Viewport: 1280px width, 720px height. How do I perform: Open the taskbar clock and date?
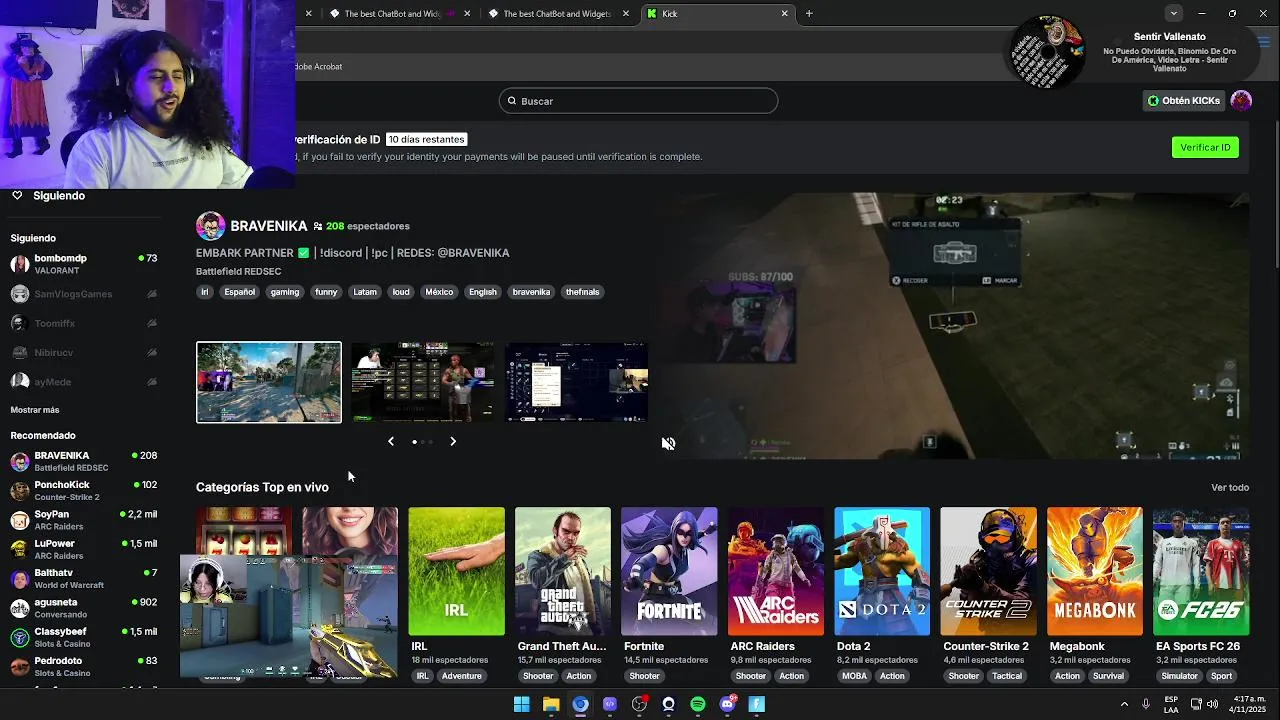(1248, 704)
